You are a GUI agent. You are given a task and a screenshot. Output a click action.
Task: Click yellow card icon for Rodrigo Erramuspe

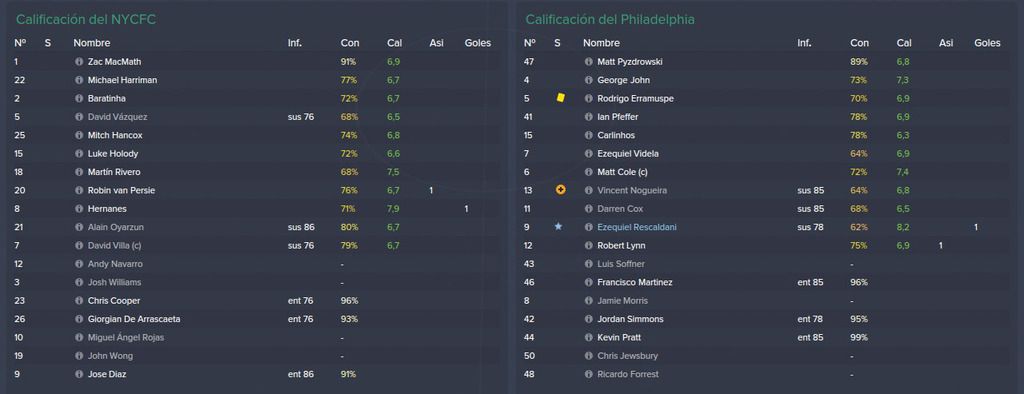(x=560, y=98)
